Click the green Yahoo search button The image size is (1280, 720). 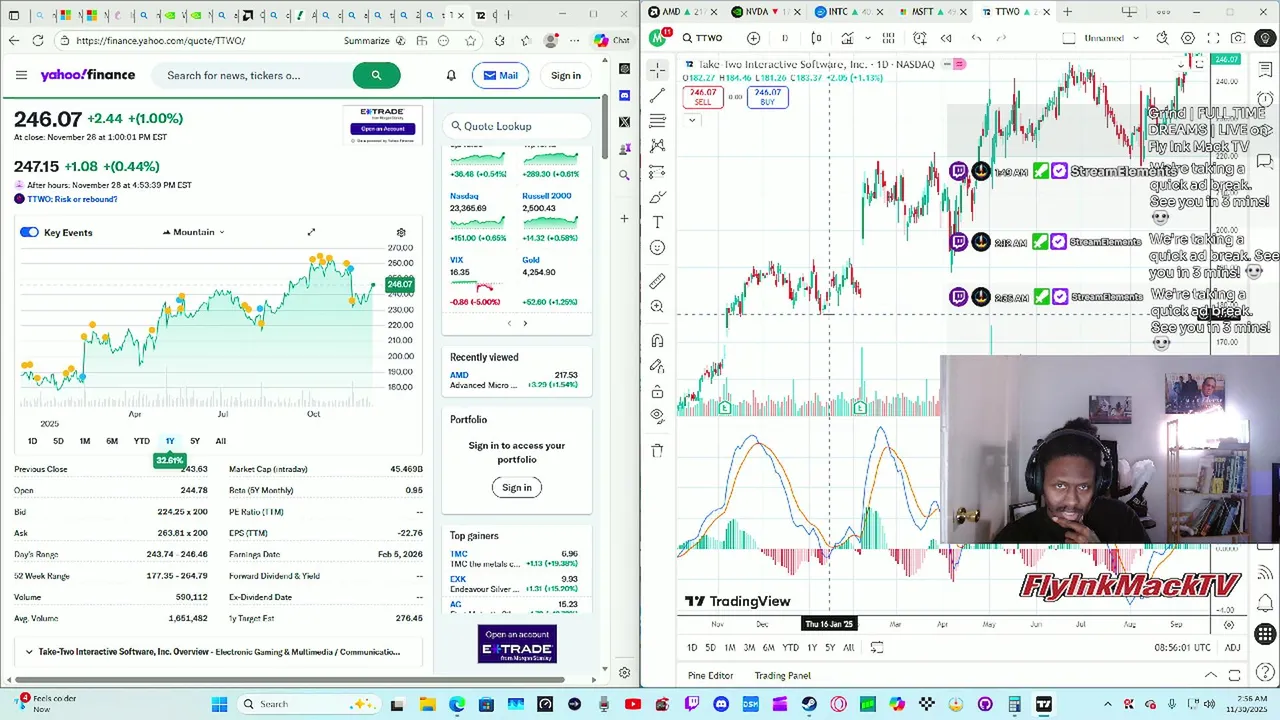(376, 75)
